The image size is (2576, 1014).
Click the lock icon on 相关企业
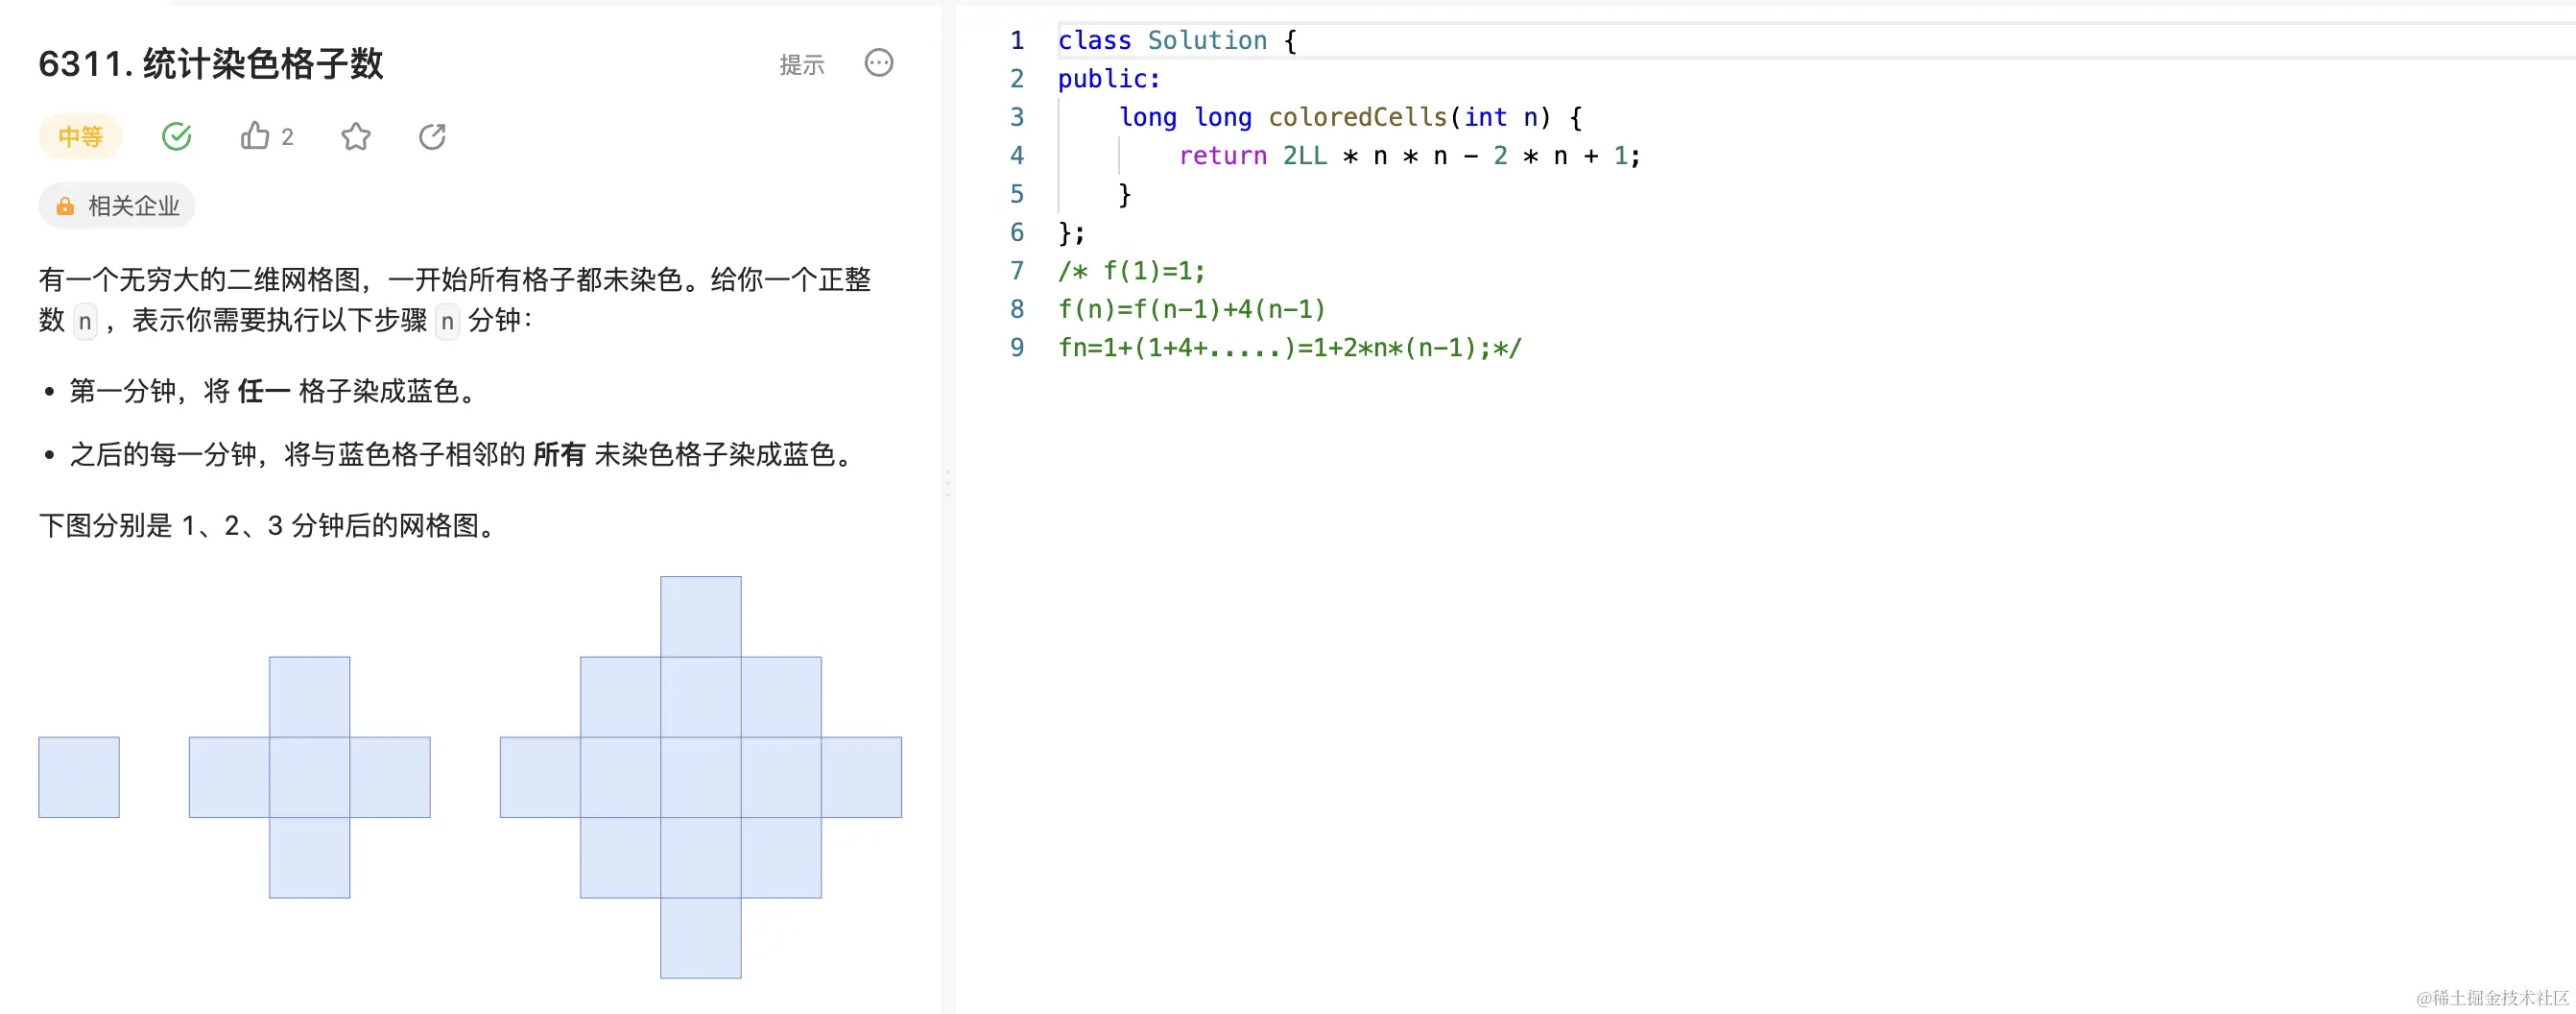click(65, 206)
